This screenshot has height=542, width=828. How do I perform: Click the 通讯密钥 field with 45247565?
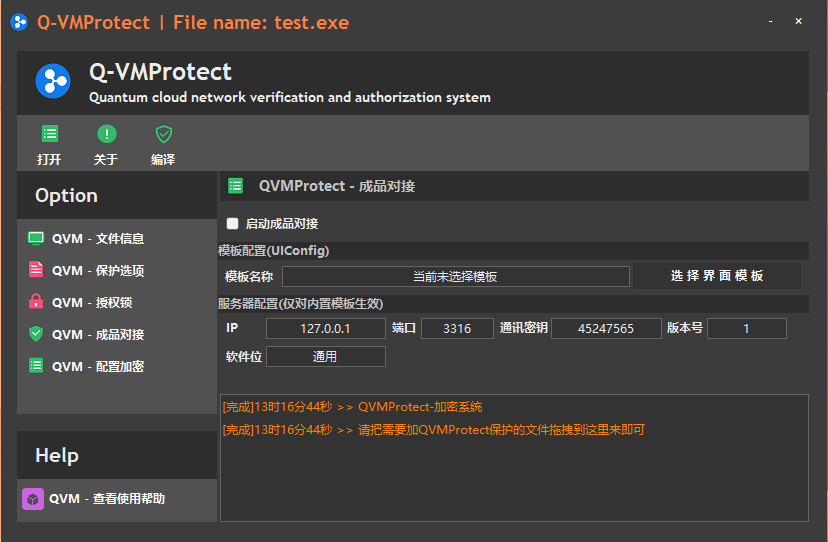(605, 329)
